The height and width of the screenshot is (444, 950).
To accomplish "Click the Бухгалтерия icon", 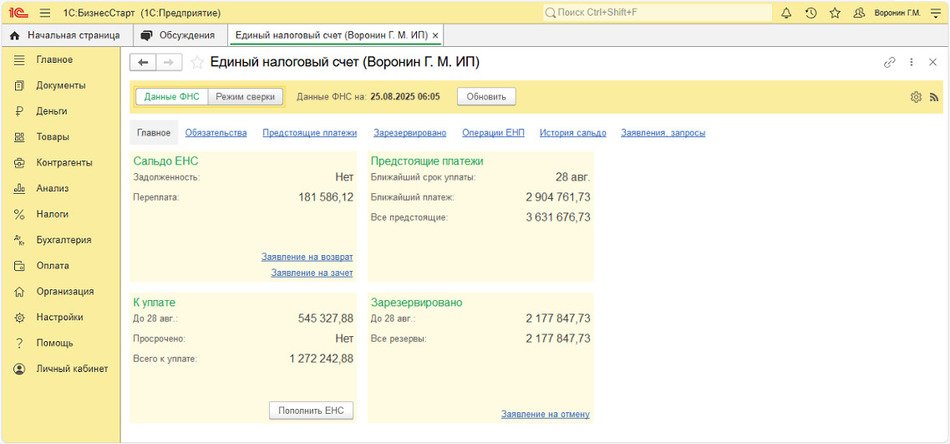I will tap(19, 240).
